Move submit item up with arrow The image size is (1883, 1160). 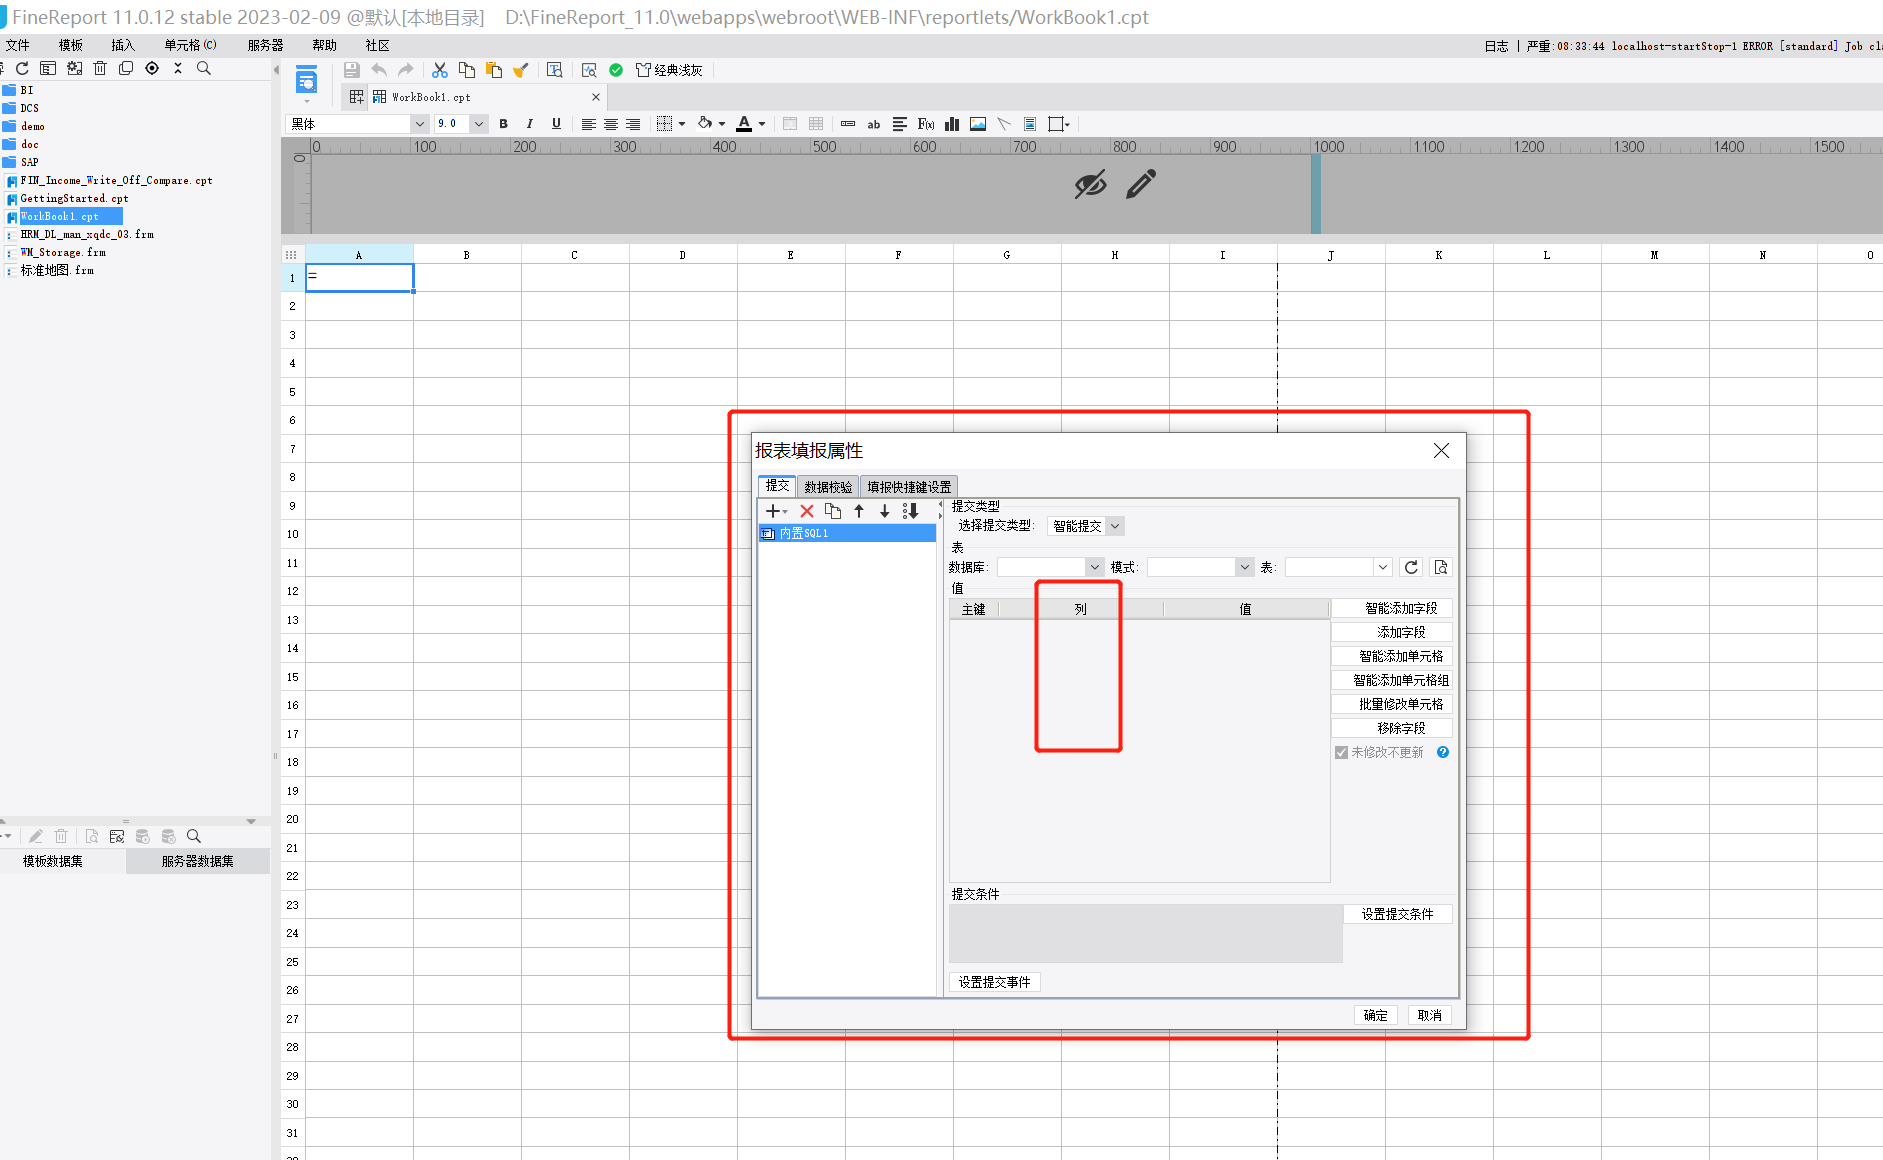click(859, 511)
